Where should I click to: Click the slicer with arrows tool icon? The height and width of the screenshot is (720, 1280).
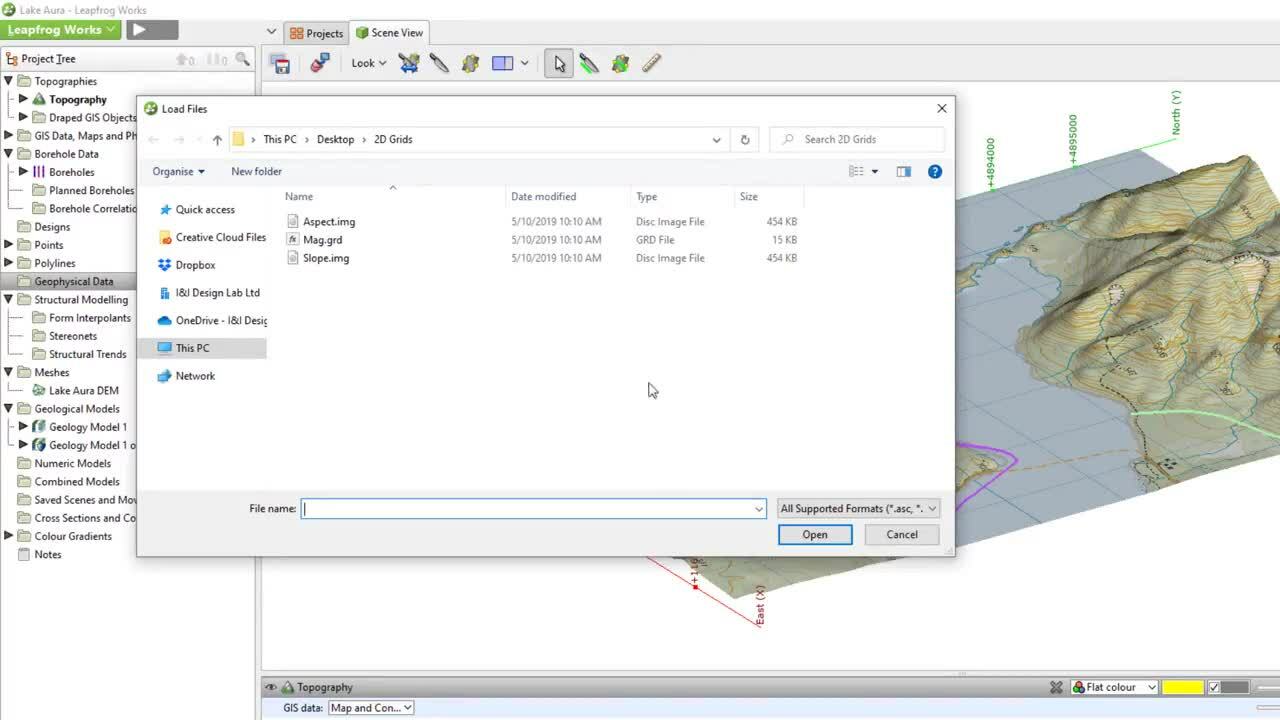tap(409, 63)
